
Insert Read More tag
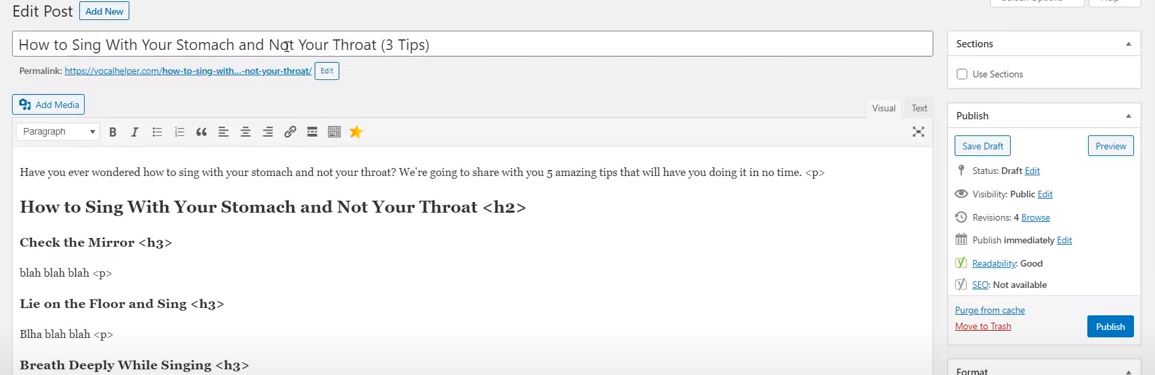pos(312,132)
